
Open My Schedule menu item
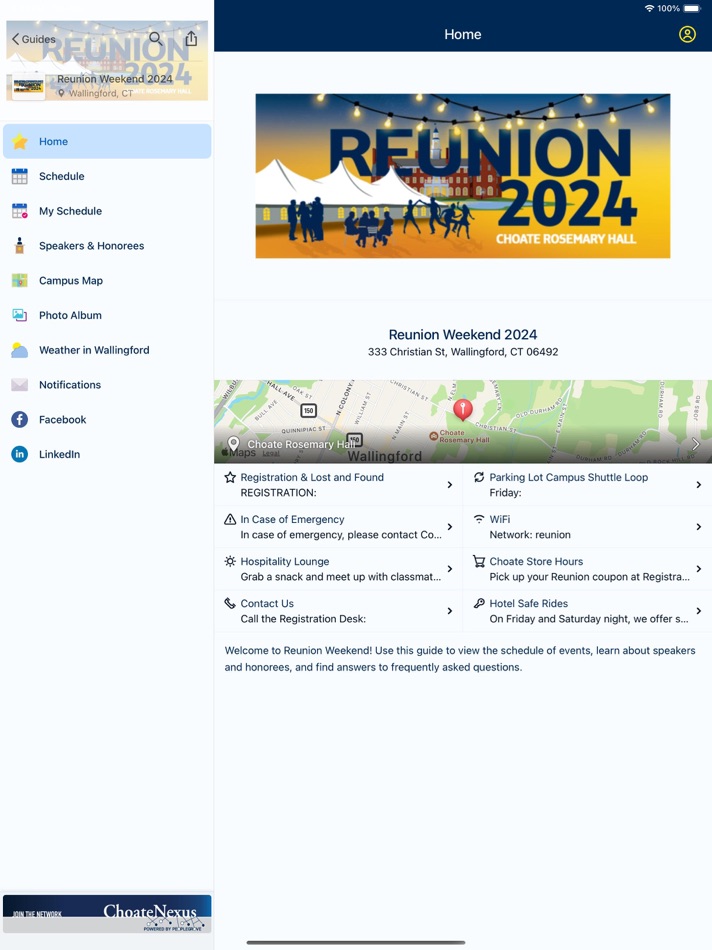(x=107, y=211)
